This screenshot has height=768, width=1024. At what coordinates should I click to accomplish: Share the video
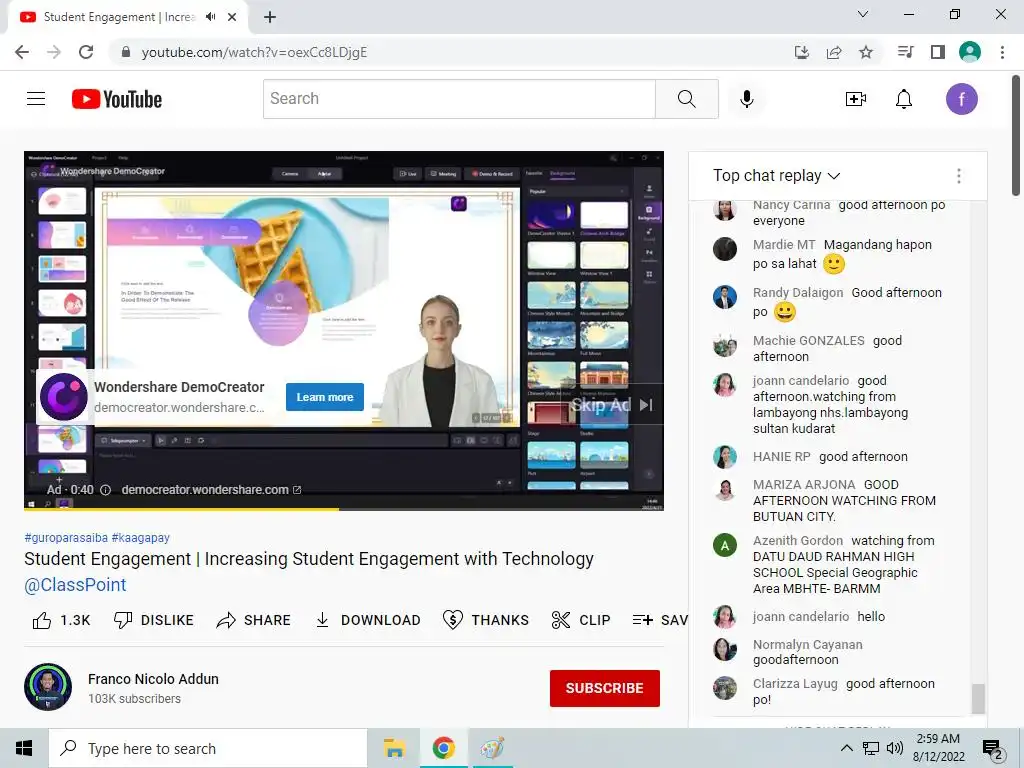(253, 620)
